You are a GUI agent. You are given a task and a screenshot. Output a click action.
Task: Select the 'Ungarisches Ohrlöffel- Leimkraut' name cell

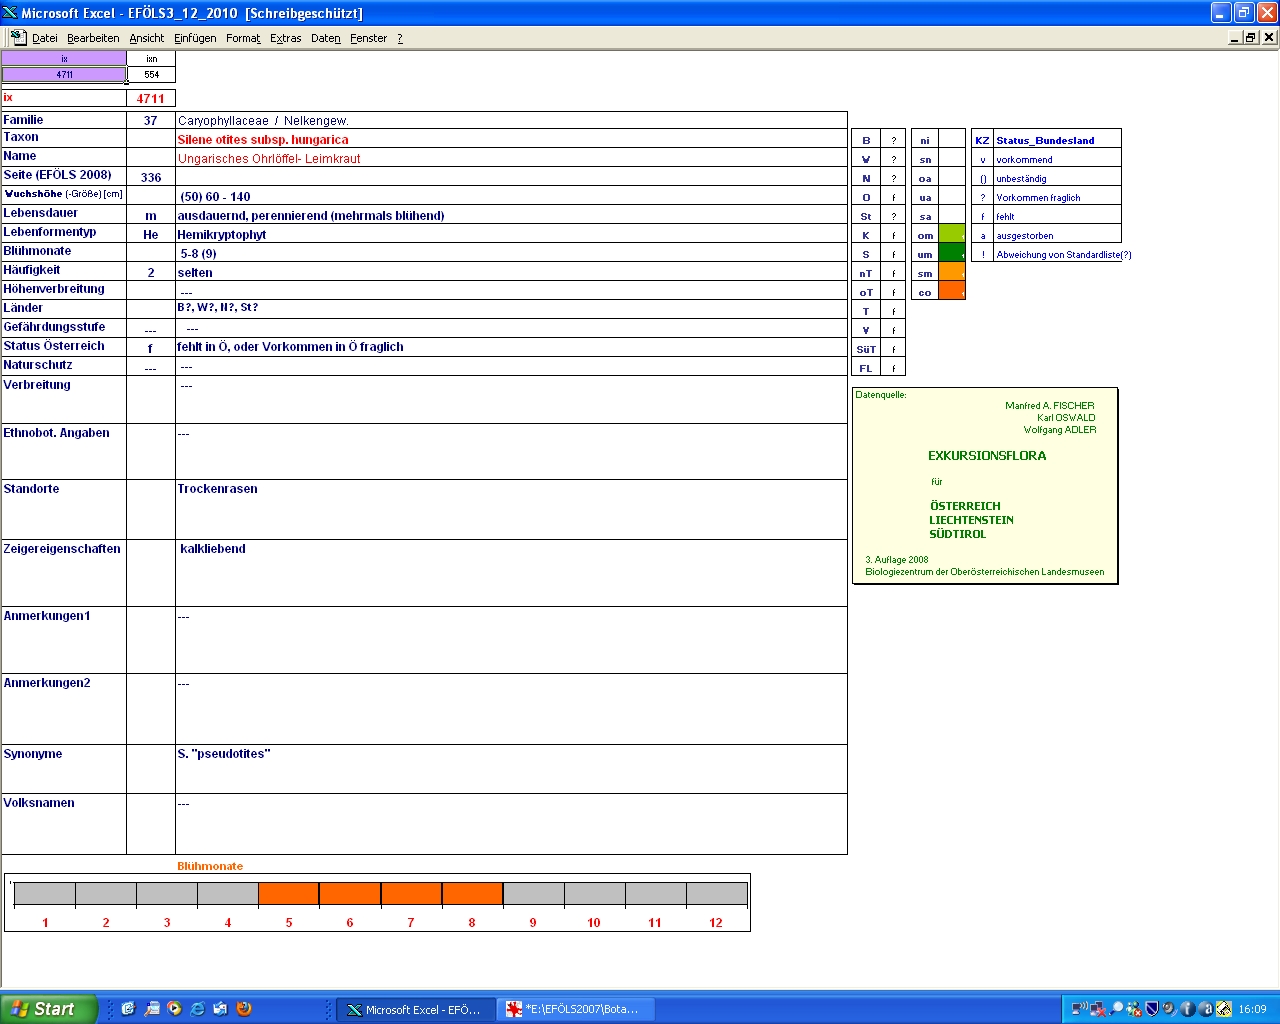(x=511, y=158)
